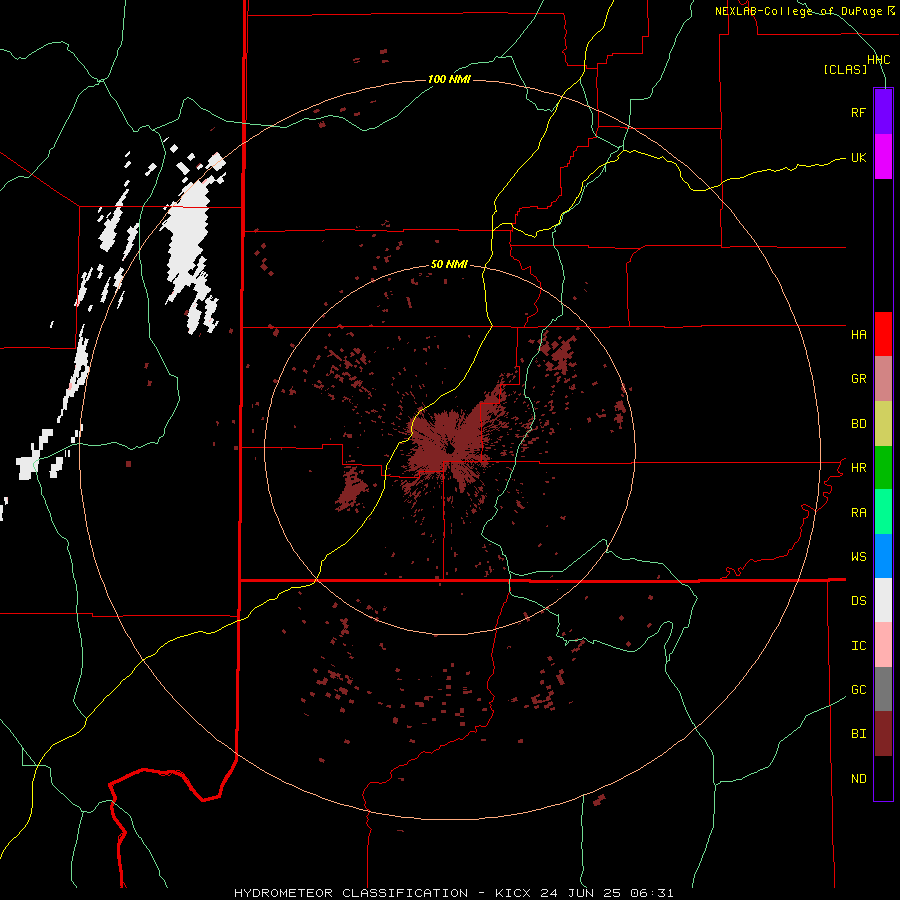Click the GC gray legend swatch

coord(883,689)
